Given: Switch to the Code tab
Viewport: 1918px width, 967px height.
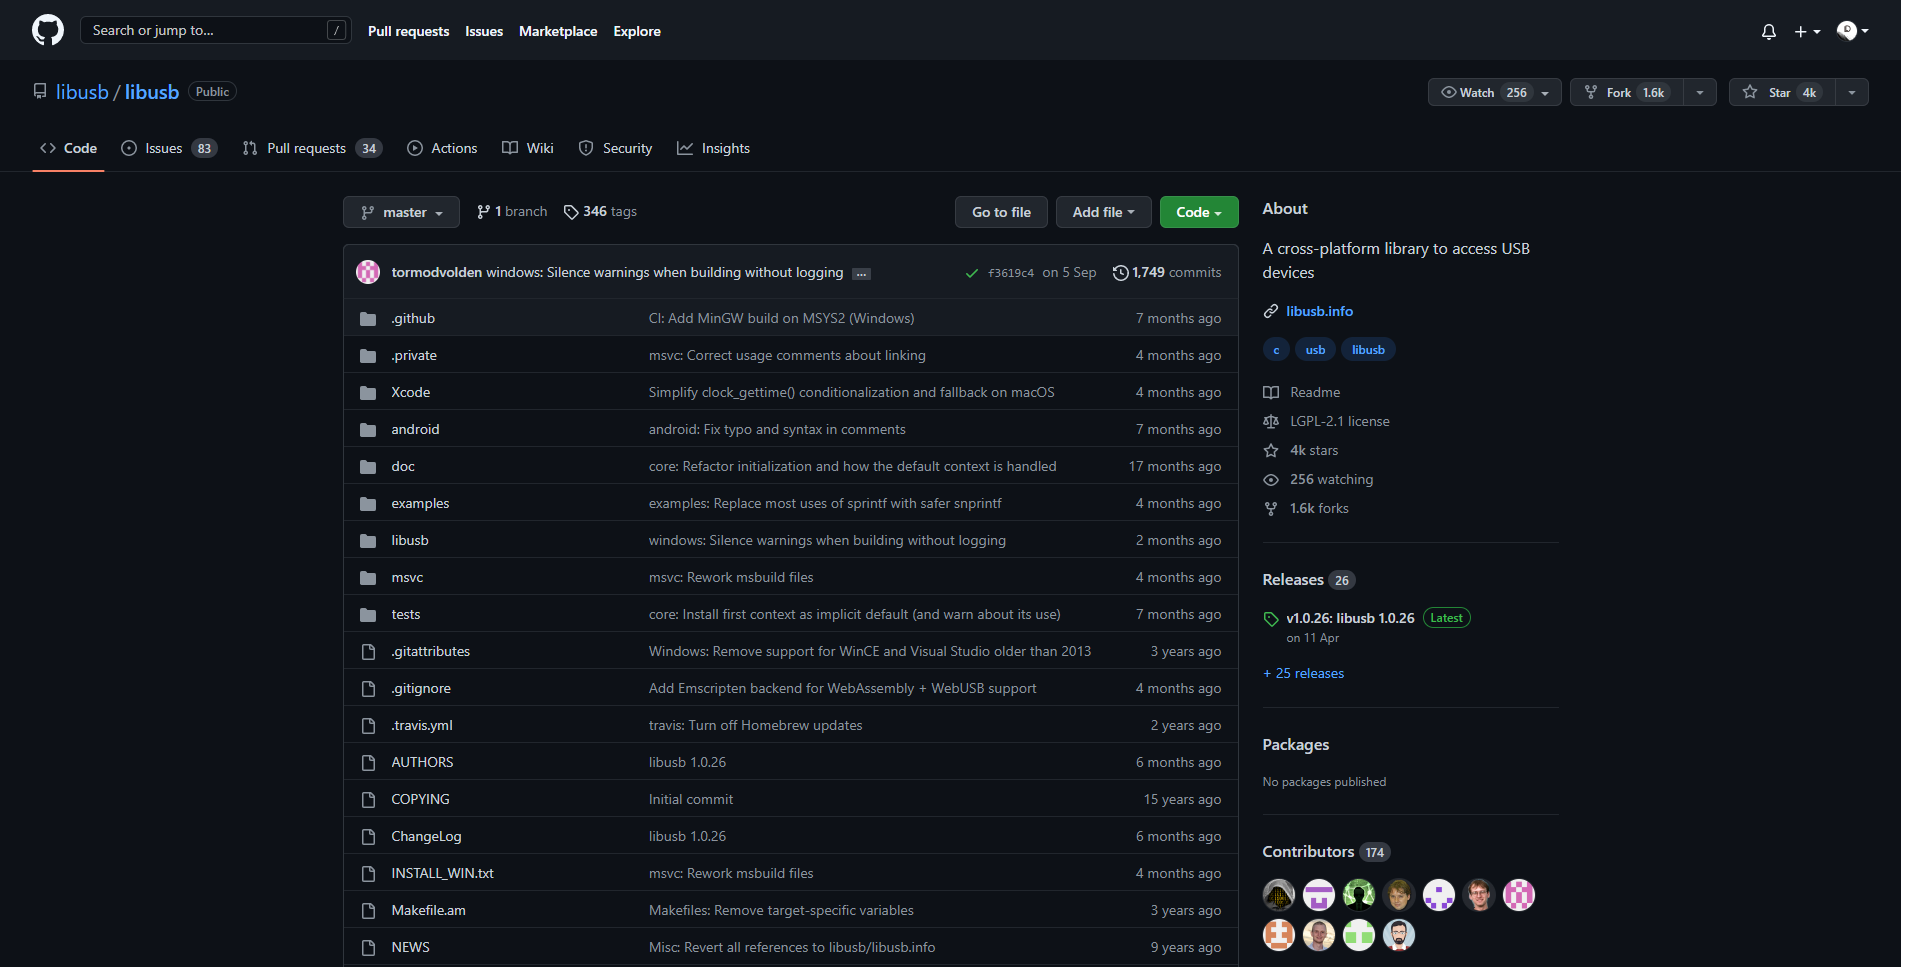Looking at the screenshot, I should tap(68, 148).
